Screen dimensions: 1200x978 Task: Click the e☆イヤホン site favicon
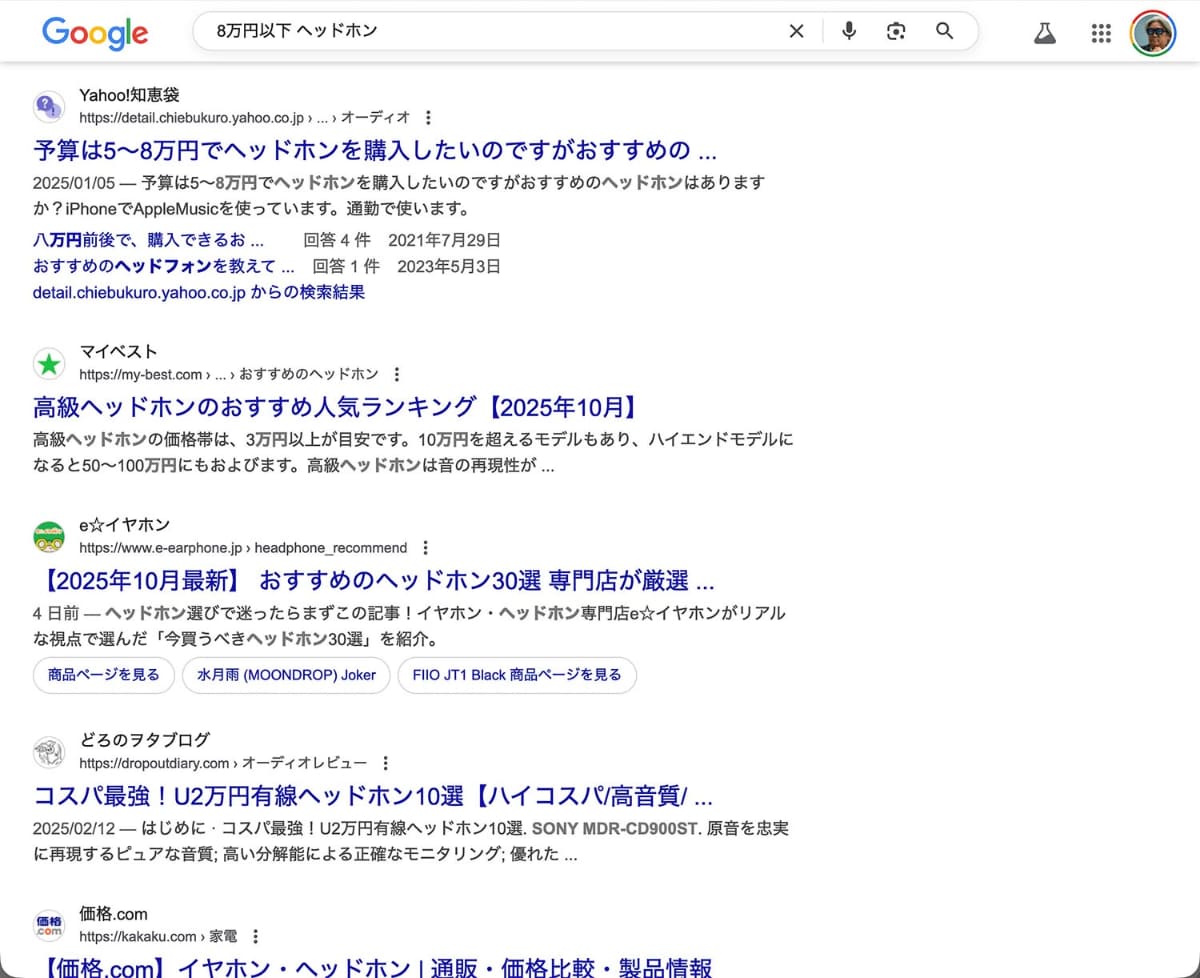coord(49,536)
